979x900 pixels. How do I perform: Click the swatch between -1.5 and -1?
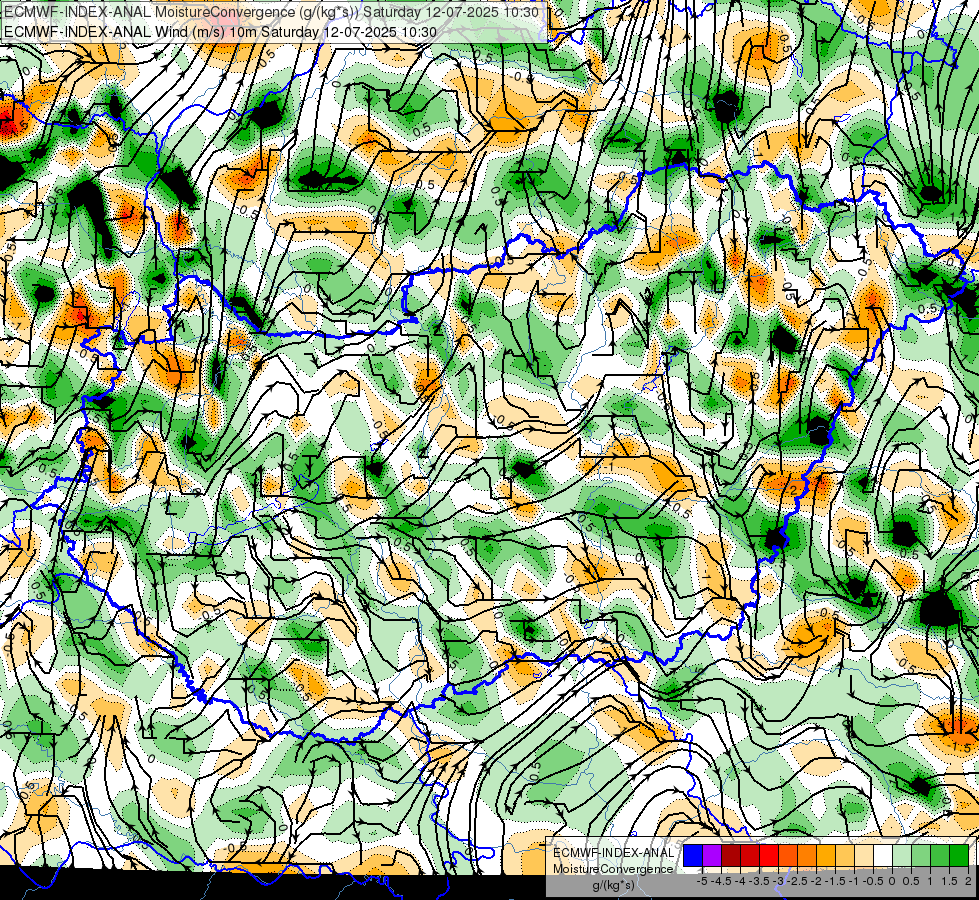point(845,855)
